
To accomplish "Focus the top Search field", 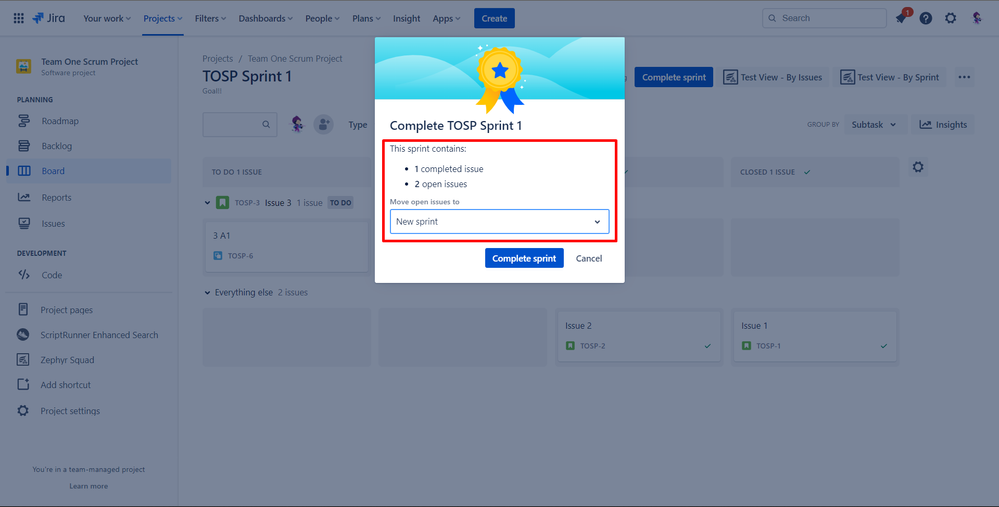I will (824, 18).
